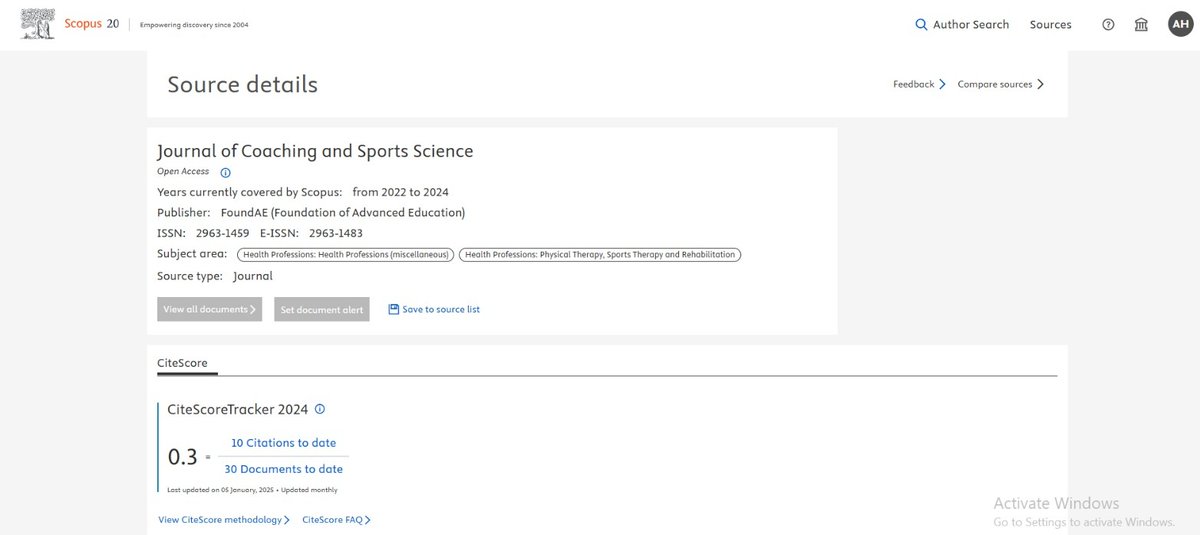
Task: Click the Journal of Coaching and Sports Science title
Action: (x=315, y=151)
